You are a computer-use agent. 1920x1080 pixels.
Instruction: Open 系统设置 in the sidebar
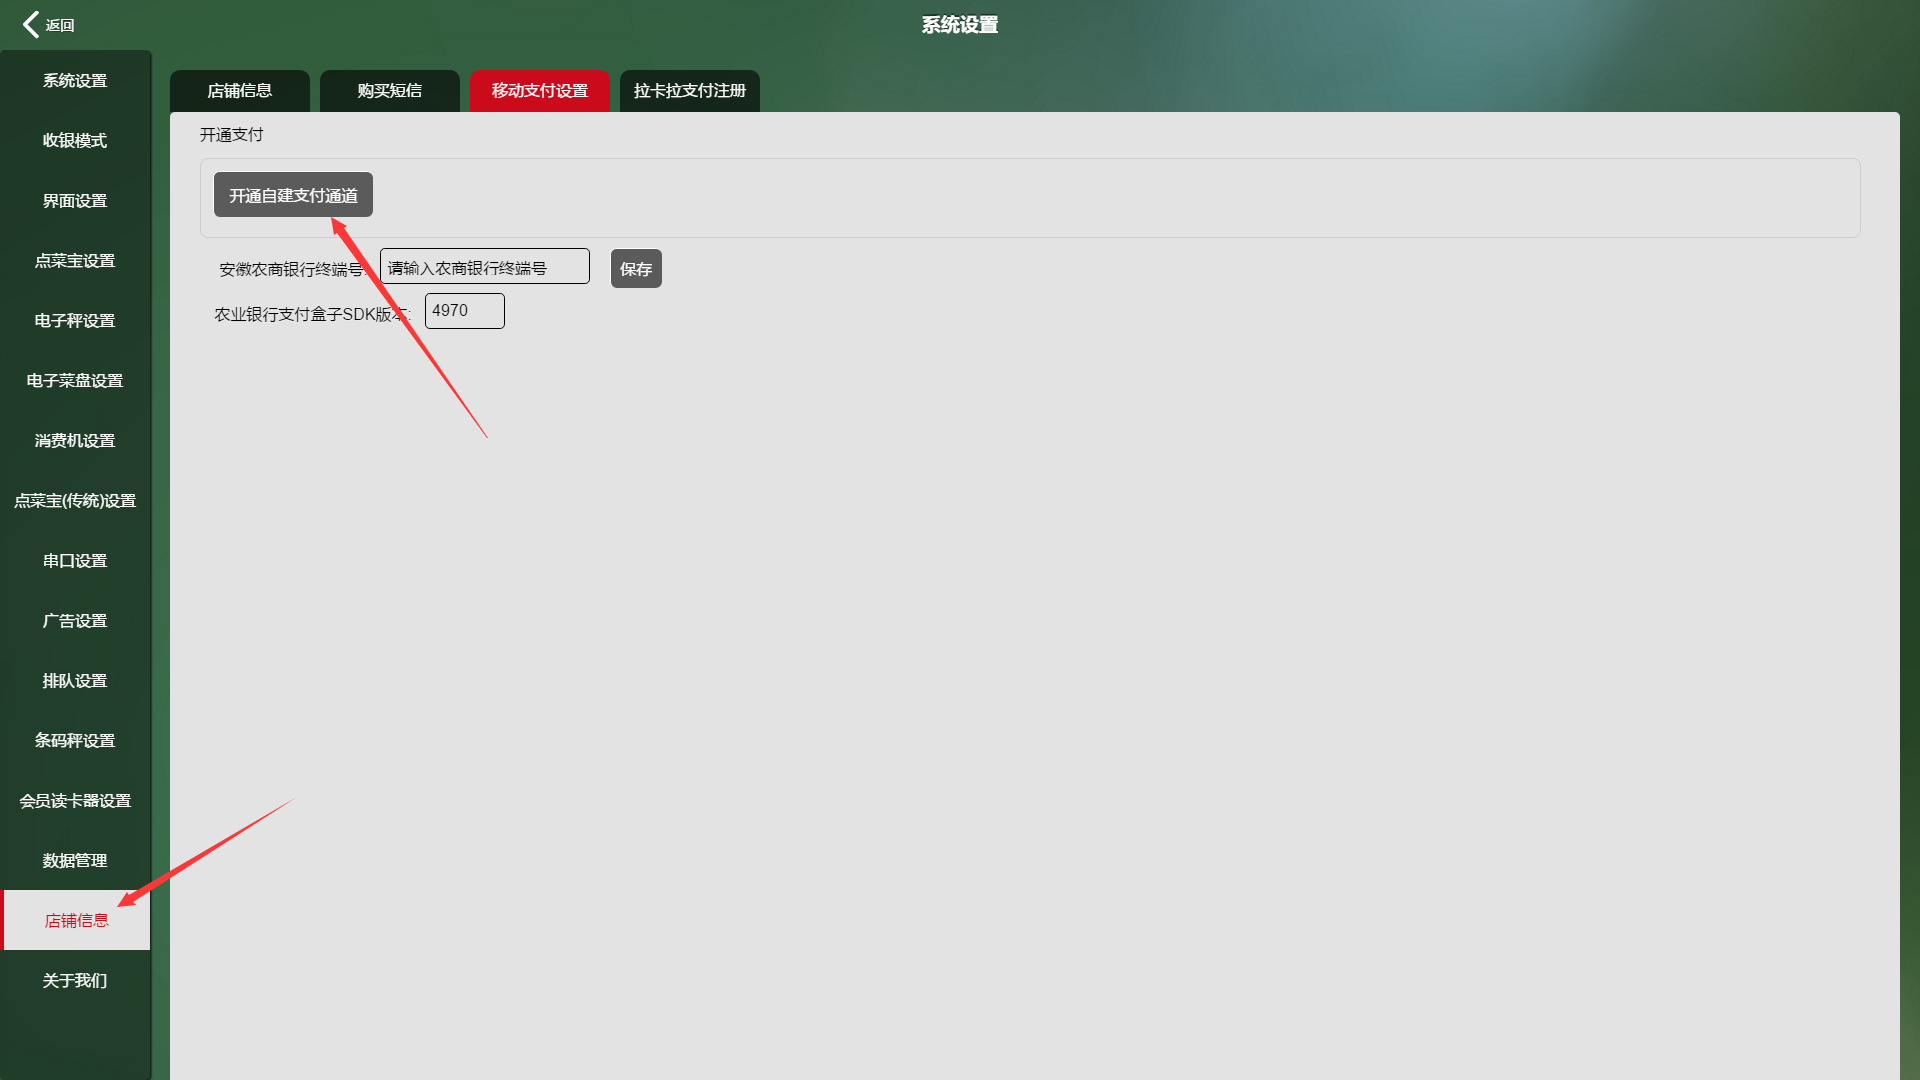75,81
